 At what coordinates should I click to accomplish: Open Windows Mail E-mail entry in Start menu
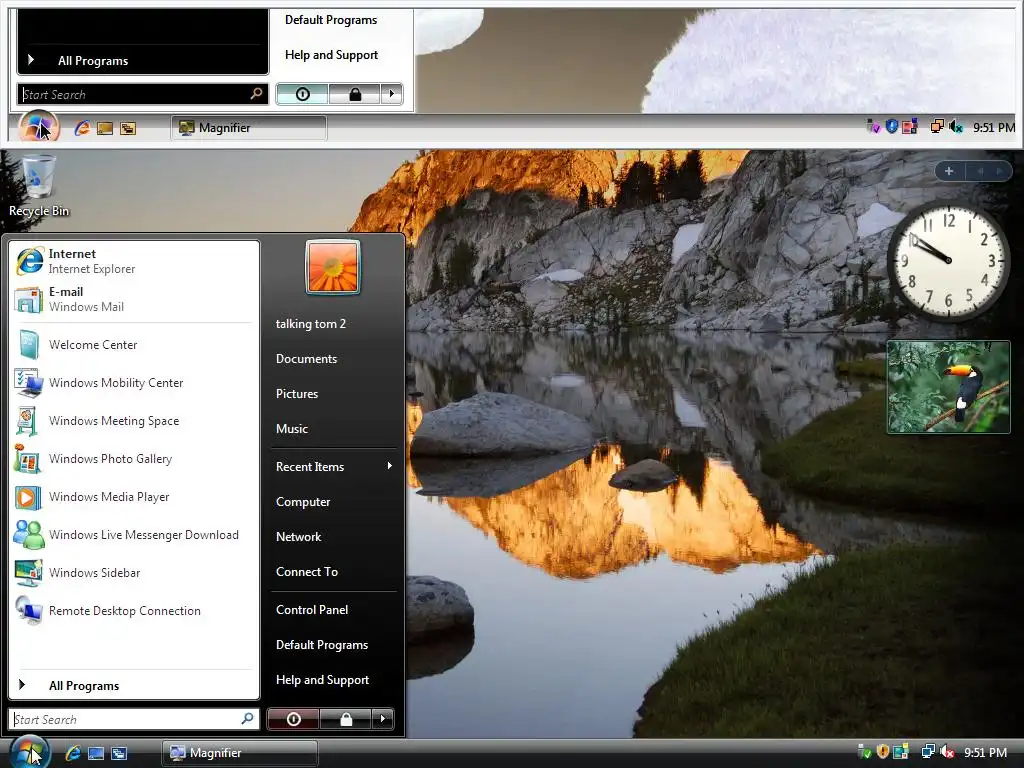pyautogui.click(x=134, y=299)
